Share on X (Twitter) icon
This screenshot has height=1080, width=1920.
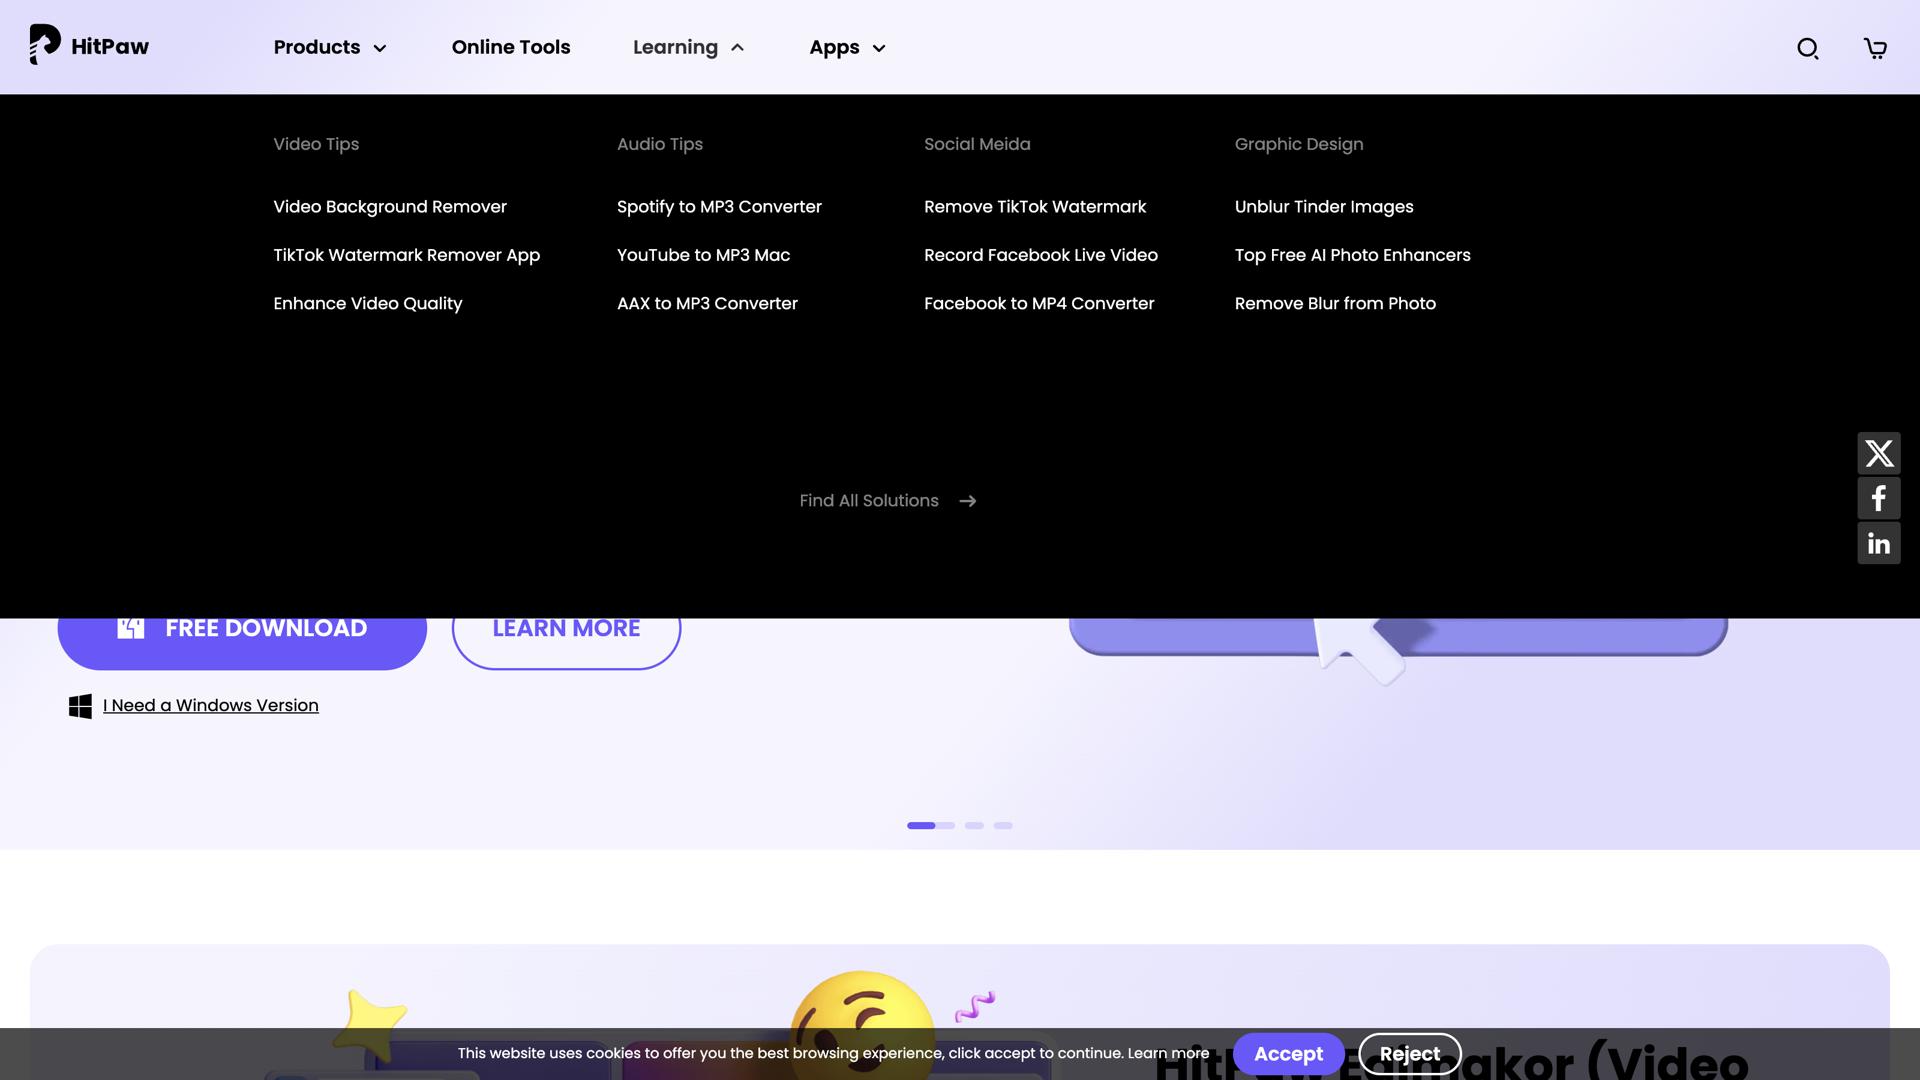[1878, 454]
